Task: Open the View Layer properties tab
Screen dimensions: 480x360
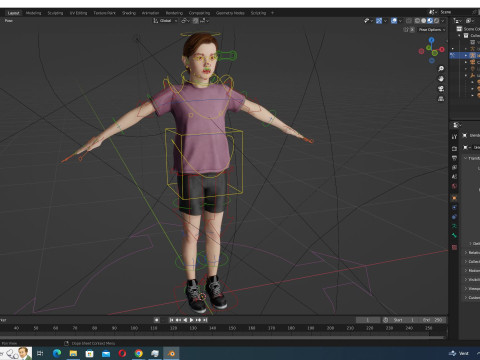Action: pyautogui.click(x=454, y=167)
